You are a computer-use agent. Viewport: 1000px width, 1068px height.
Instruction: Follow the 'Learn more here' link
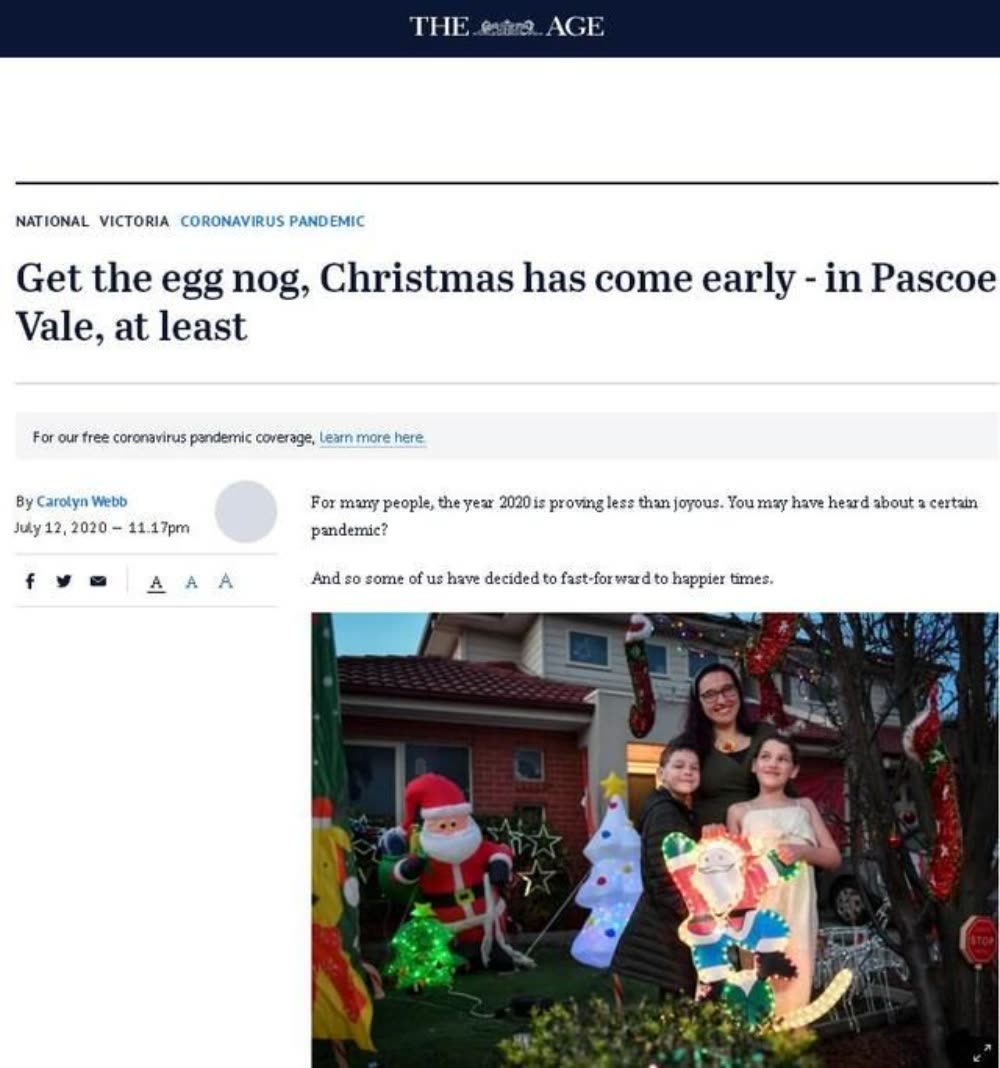pos(373,437)
